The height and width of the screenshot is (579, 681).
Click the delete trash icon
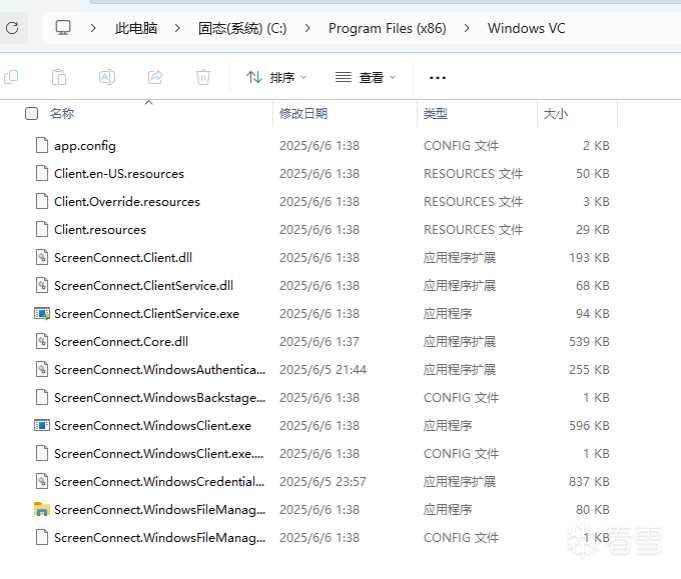[x=203, y=77]
